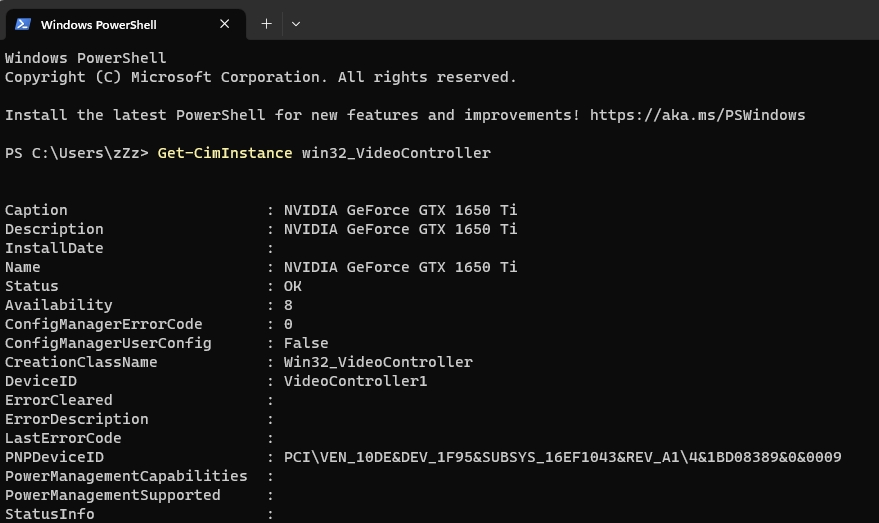Click the CreationClassName value Win32_VideoController
879x523 pixels.
[x=378, y=362]
